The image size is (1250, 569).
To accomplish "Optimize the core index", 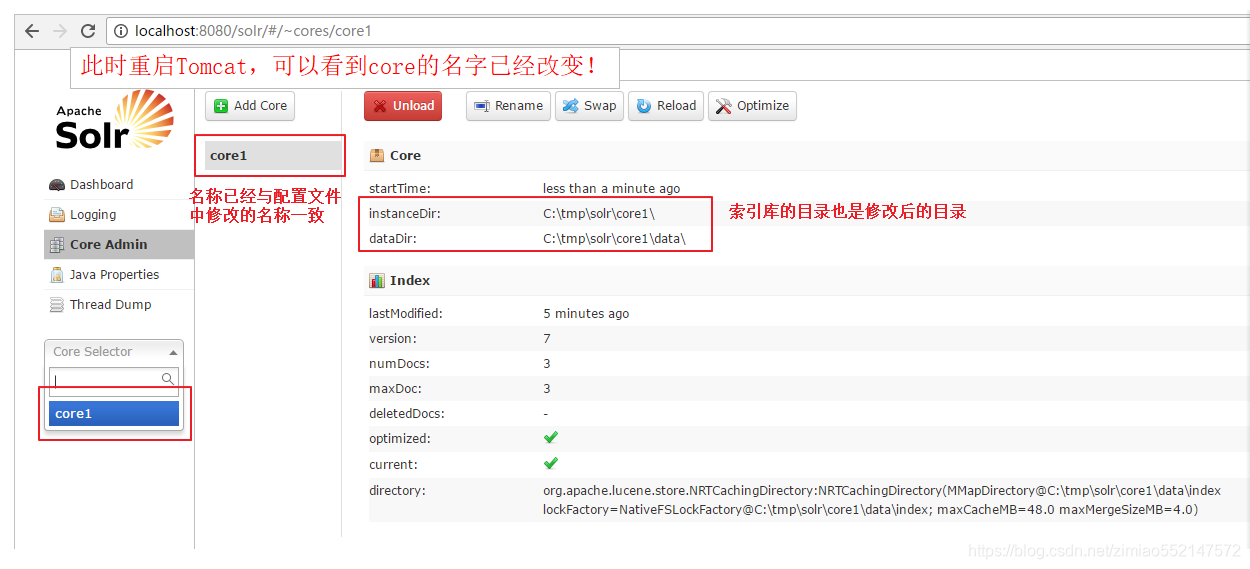I will click(x=752, y=106).
